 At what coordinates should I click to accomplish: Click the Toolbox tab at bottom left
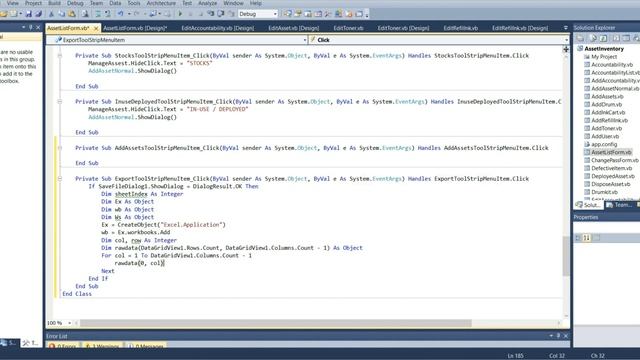pyautogui.click(x=31, y=343)
